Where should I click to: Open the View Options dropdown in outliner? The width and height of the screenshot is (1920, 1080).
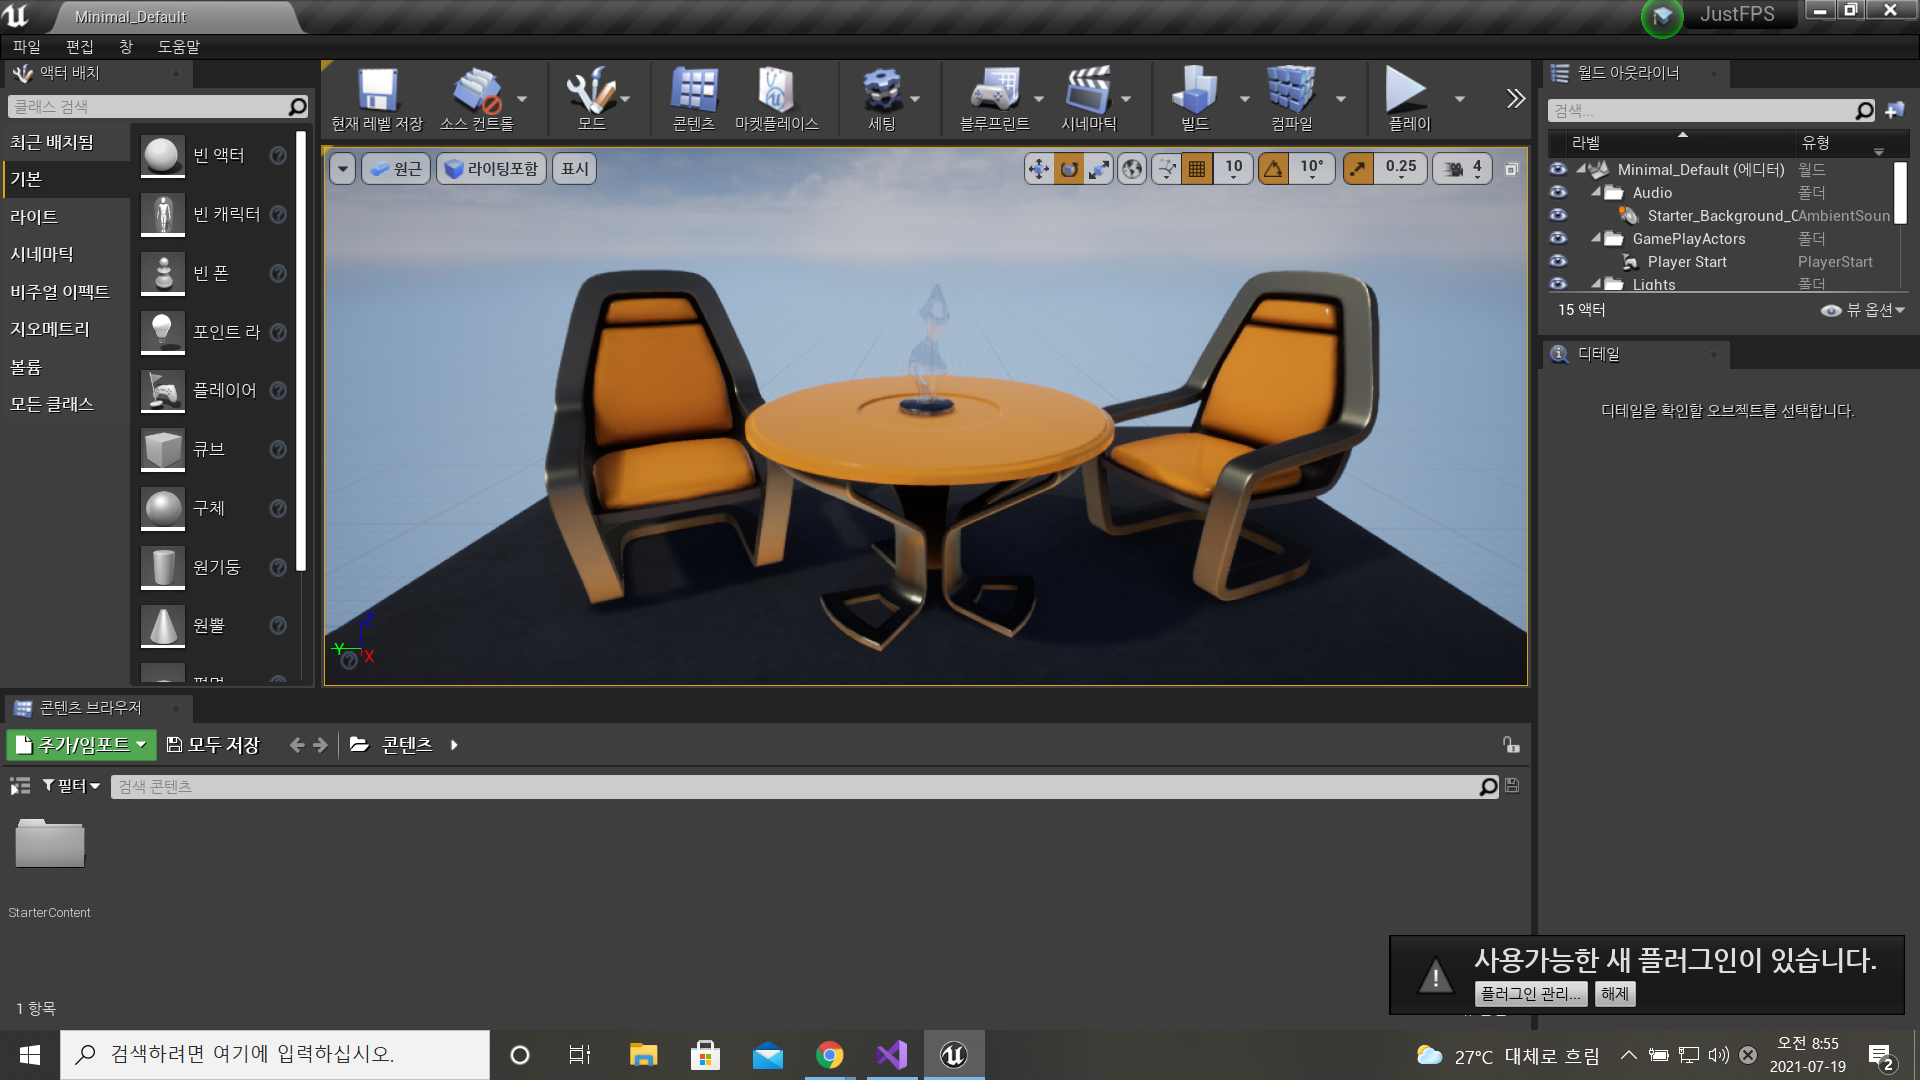pyautogui.click(x=1863, y=310)
